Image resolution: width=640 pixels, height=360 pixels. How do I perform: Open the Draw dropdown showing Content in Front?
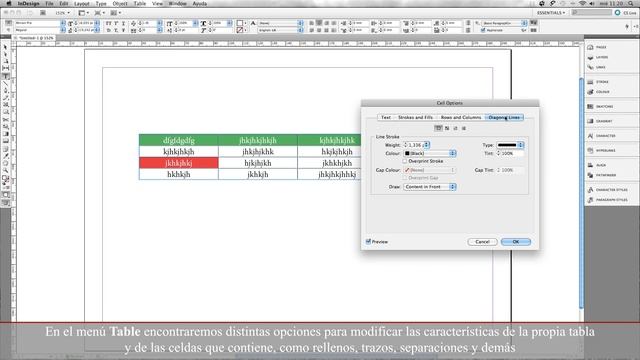[430, 187]
